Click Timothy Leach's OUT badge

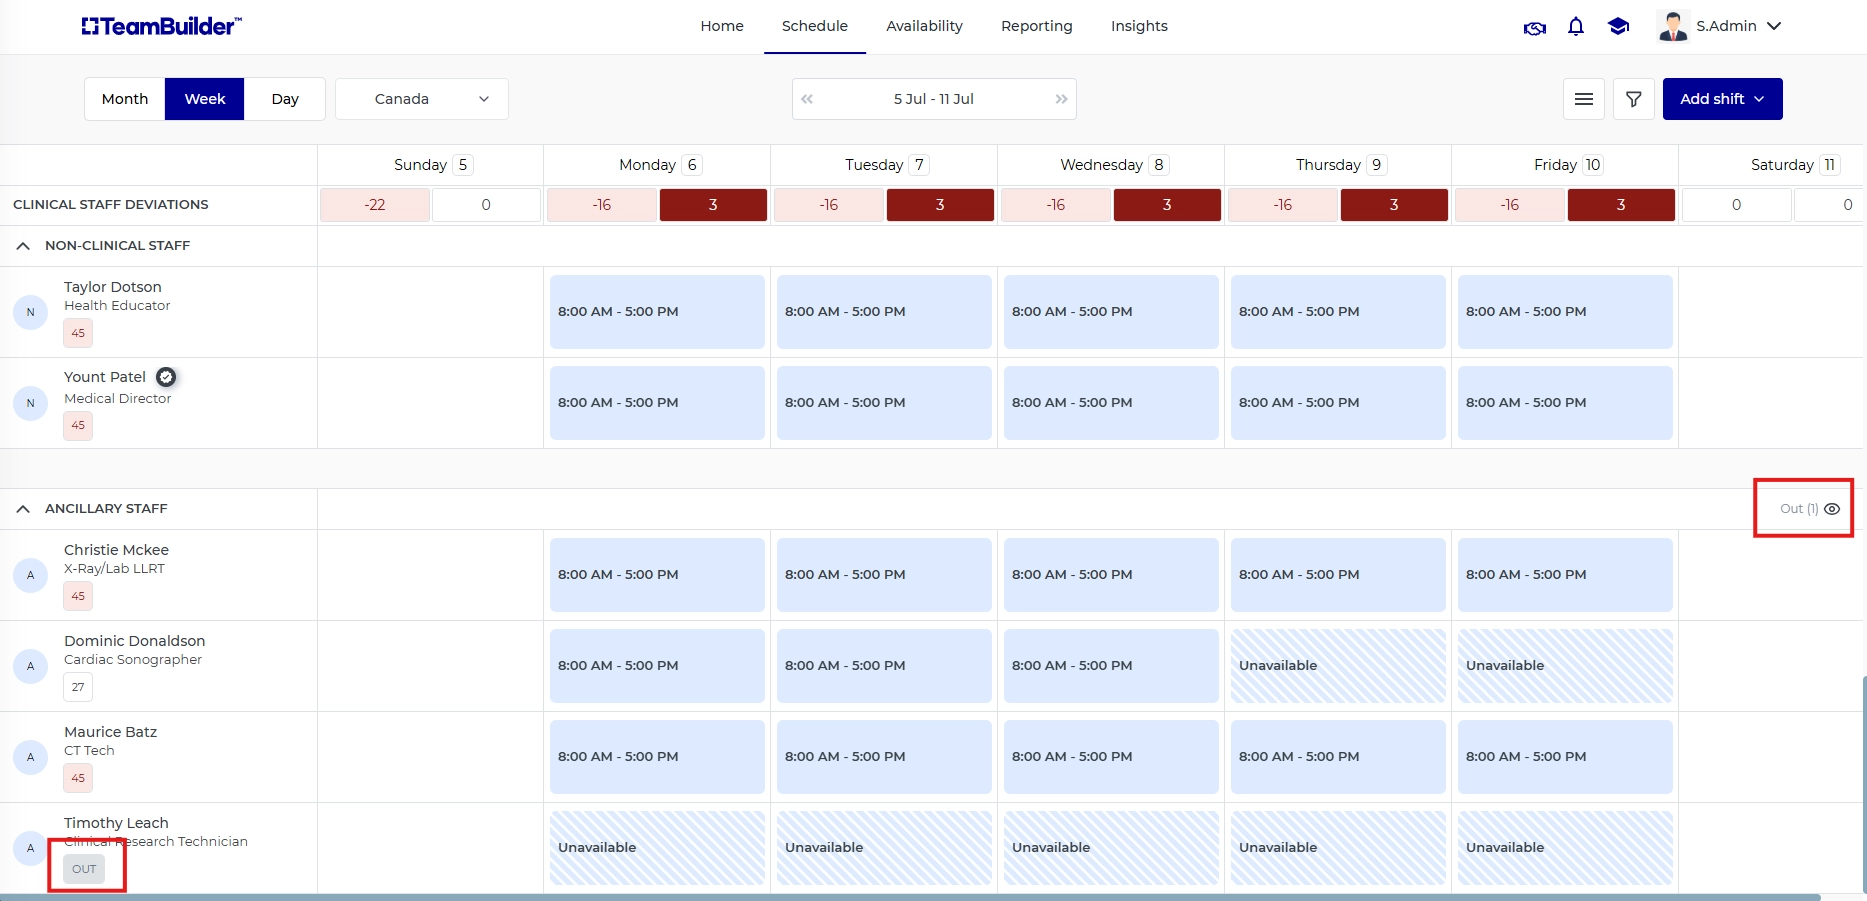click(x=84, y=869)
